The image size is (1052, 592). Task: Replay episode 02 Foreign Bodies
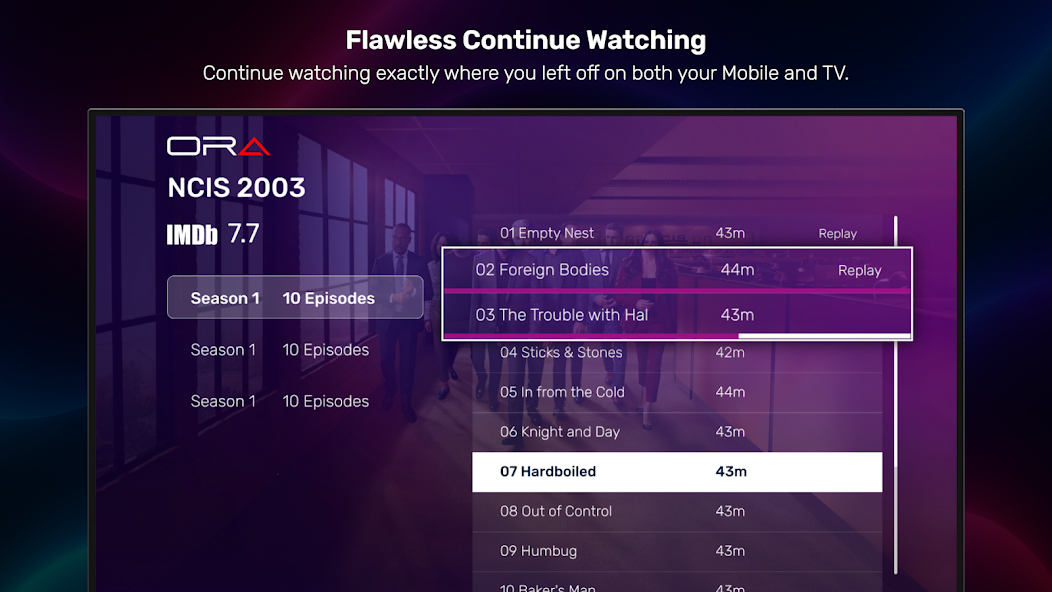pos(859,270)
